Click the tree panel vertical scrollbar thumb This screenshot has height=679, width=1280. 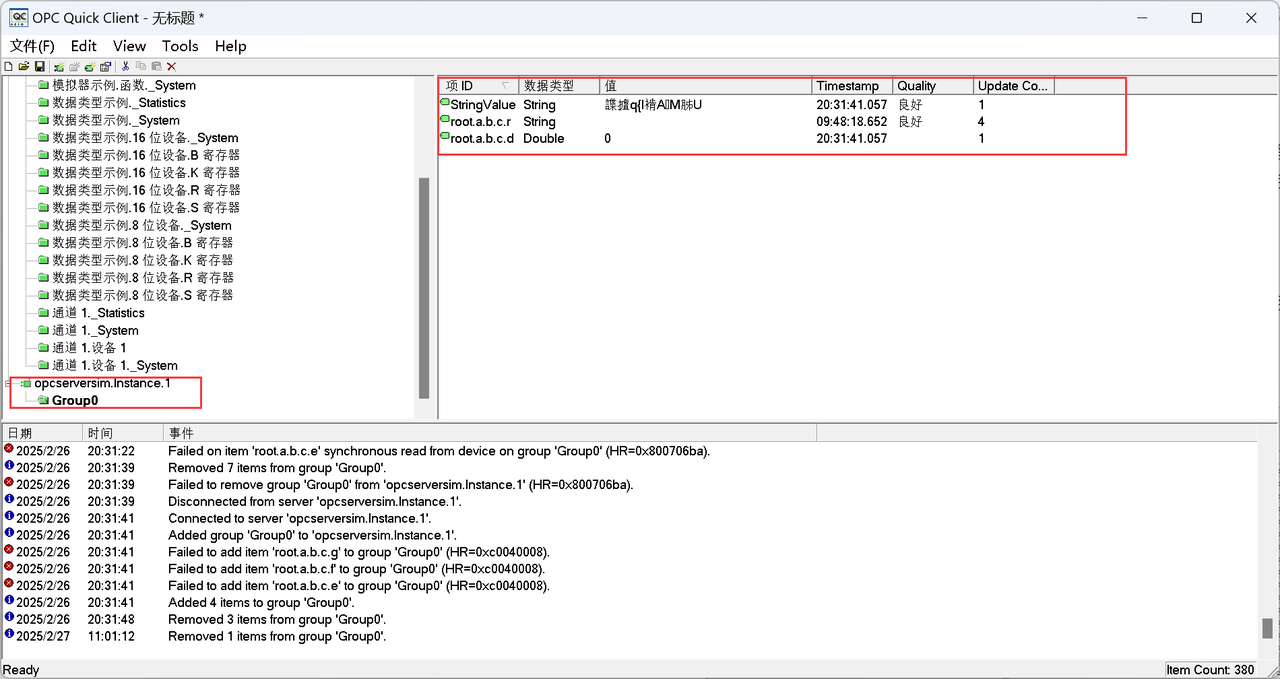click(x=424, y=288)
